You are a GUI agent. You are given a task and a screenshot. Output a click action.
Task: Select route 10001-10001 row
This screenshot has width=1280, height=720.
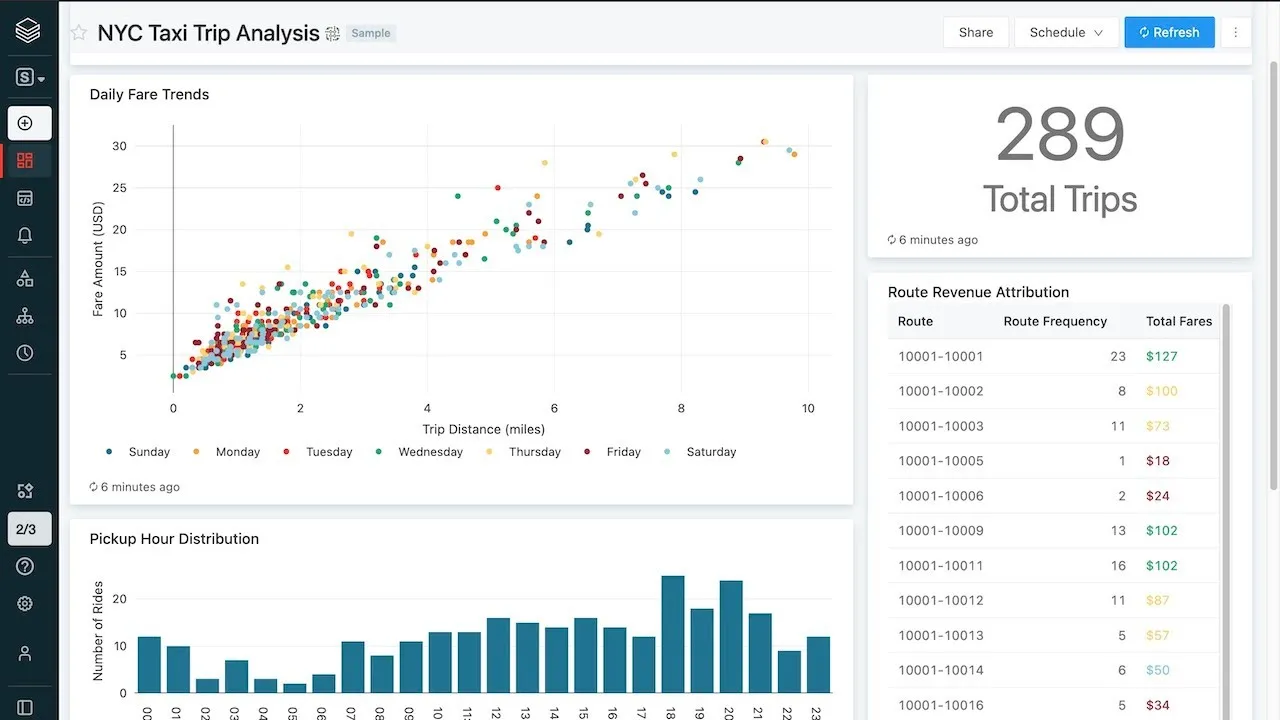(x=1053, y=356)
